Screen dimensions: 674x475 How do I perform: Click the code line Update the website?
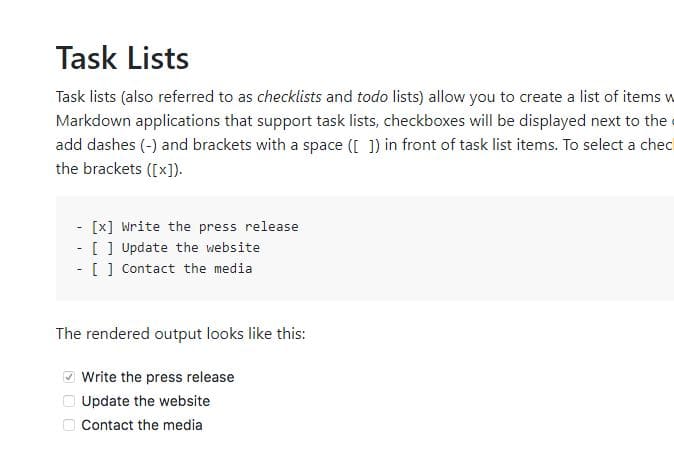[168, 248]
